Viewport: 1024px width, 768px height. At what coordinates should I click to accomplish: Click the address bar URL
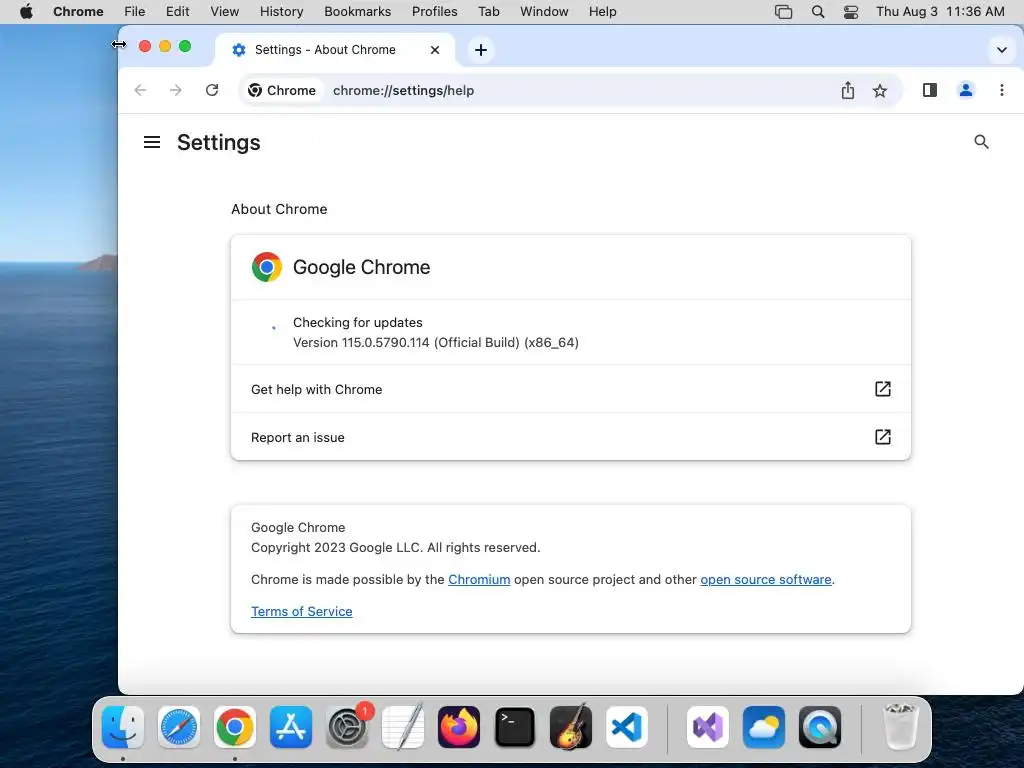[x=404, y=90]
